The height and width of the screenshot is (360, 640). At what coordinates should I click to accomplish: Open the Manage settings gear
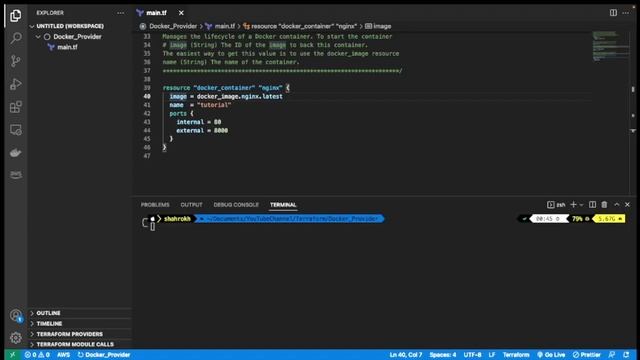click(x=16, y=338)
